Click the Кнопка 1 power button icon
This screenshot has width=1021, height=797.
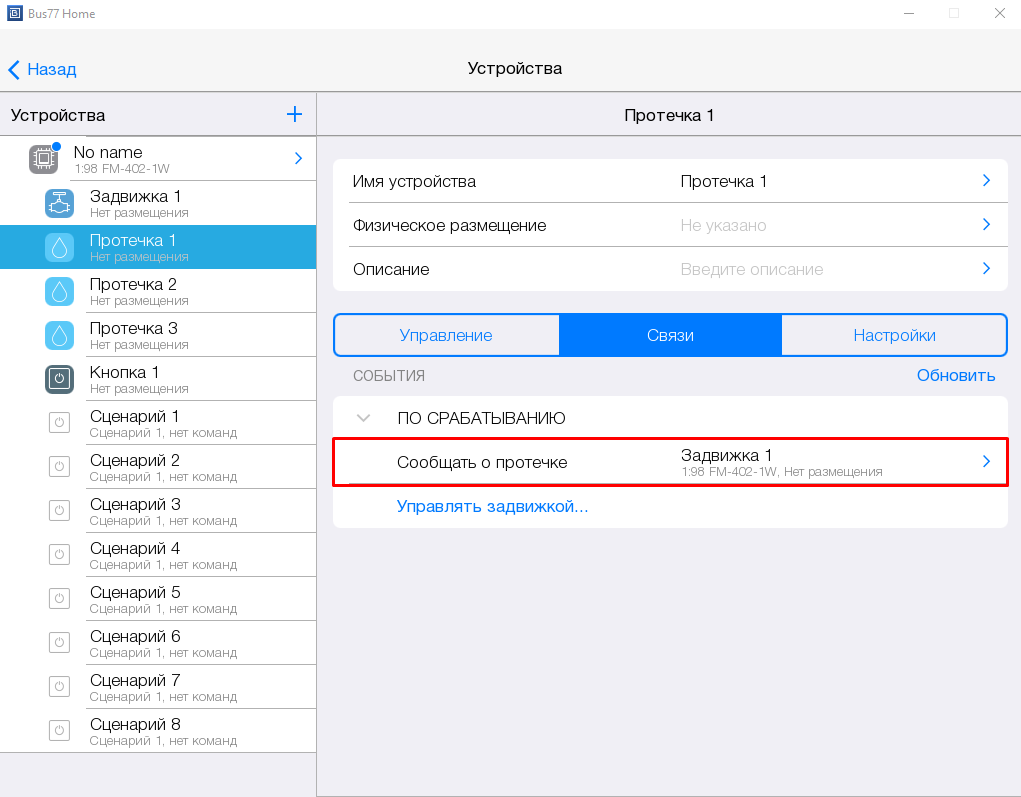[x=60, y=379]
